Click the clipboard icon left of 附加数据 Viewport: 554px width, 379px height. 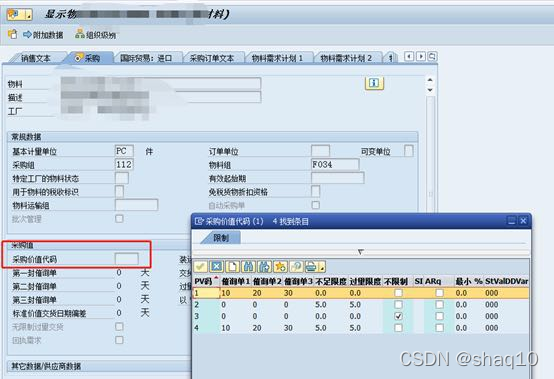pos(12,34)
